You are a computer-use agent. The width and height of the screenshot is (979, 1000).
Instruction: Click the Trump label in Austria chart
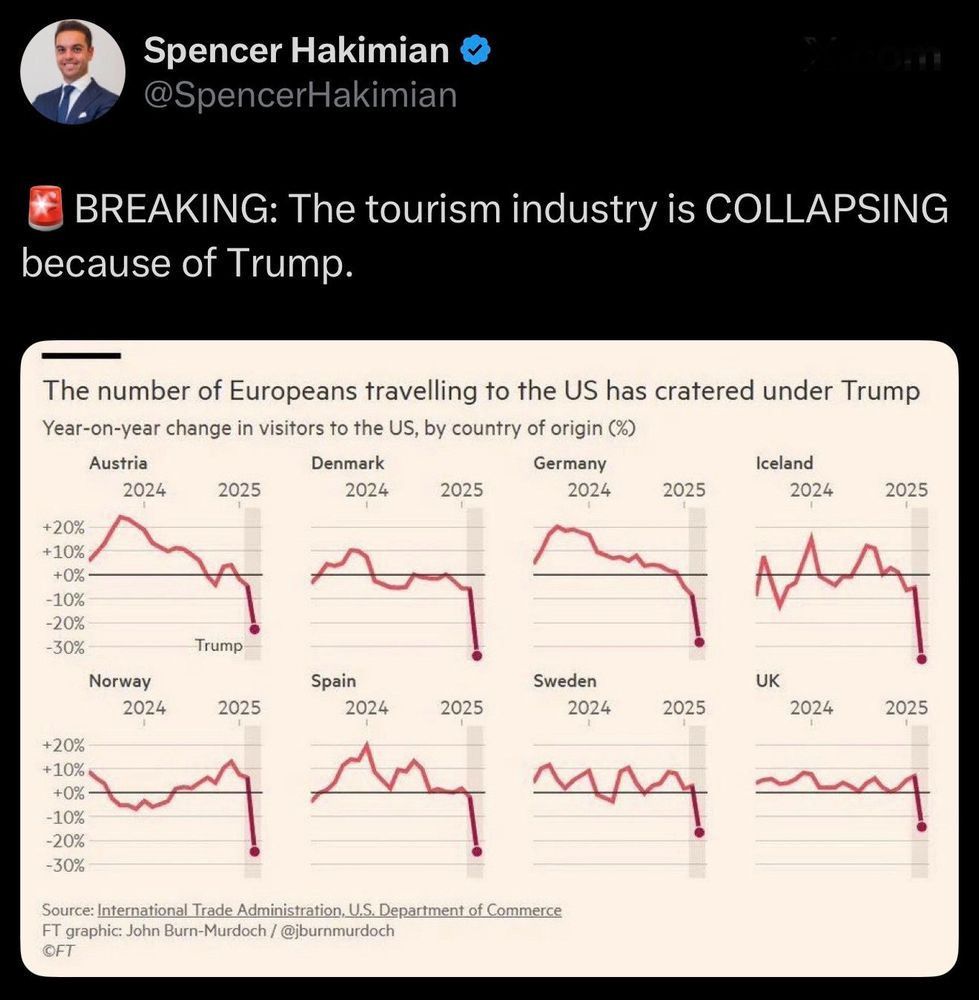pos(218,645)
